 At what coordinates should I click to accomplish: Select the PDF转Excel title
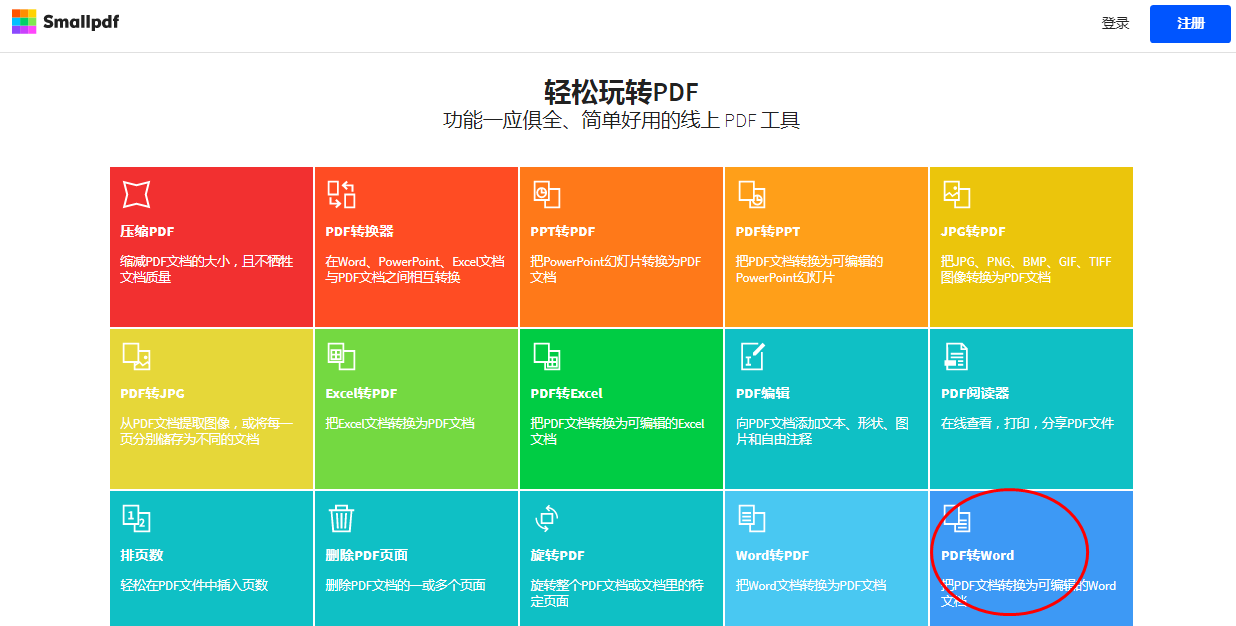566,394
